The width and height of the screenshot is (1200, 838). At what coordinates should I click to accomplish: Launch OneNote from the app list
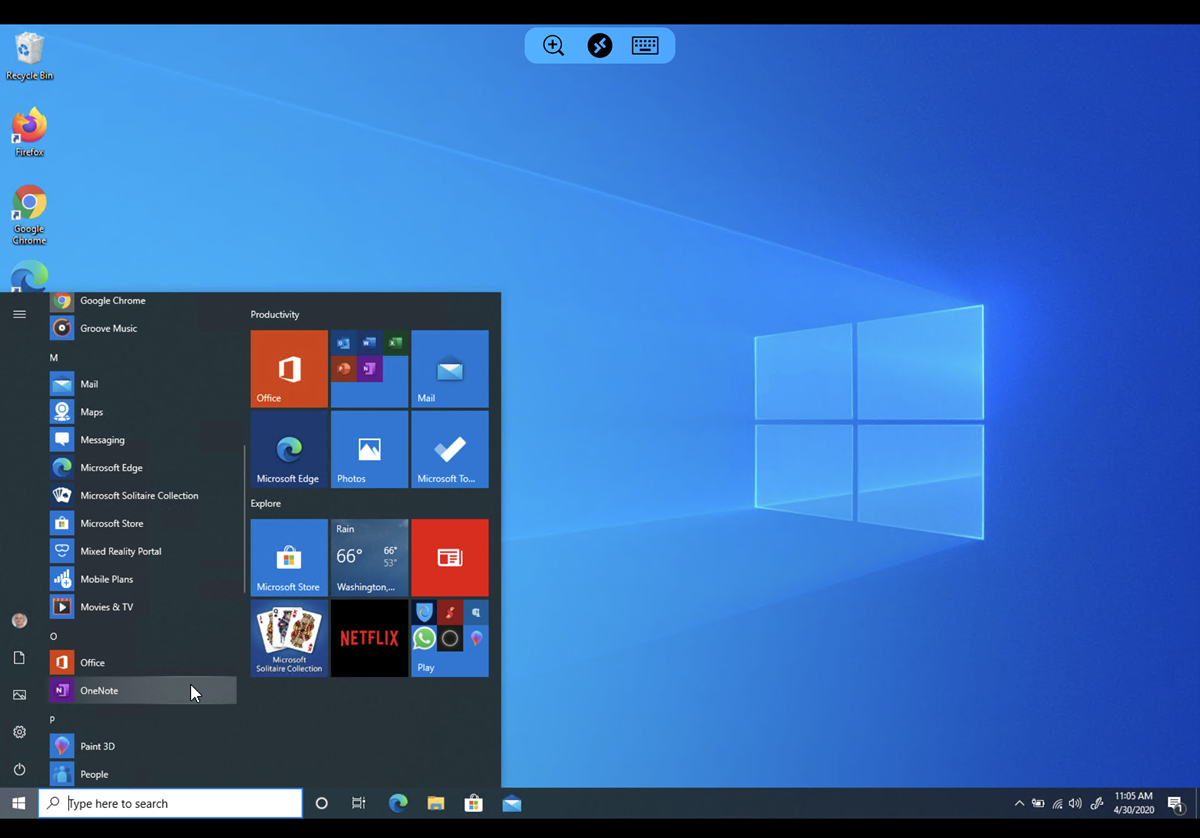pos(143,691)
